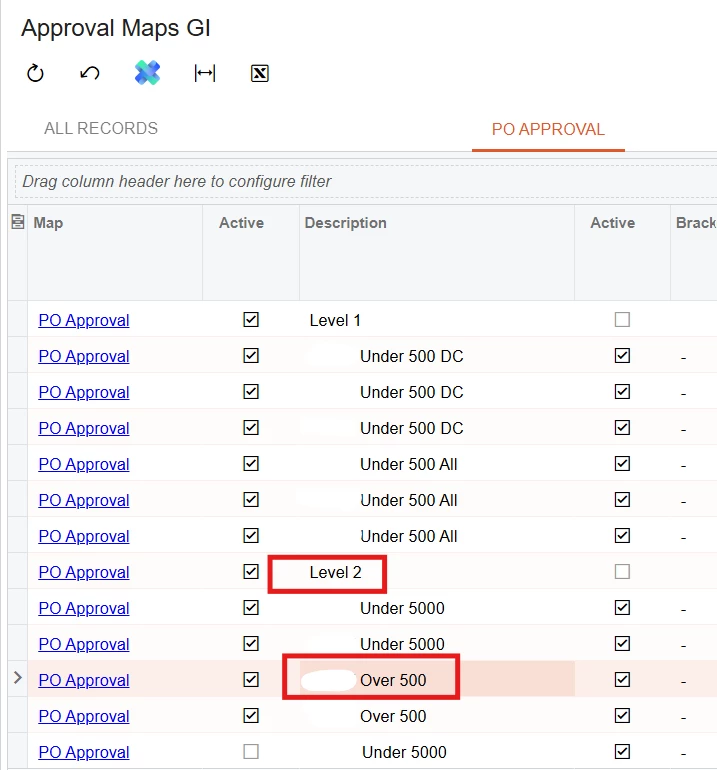
Task: Open PO Approval link in last Under 500 All row
Action: tap(84, 536)
